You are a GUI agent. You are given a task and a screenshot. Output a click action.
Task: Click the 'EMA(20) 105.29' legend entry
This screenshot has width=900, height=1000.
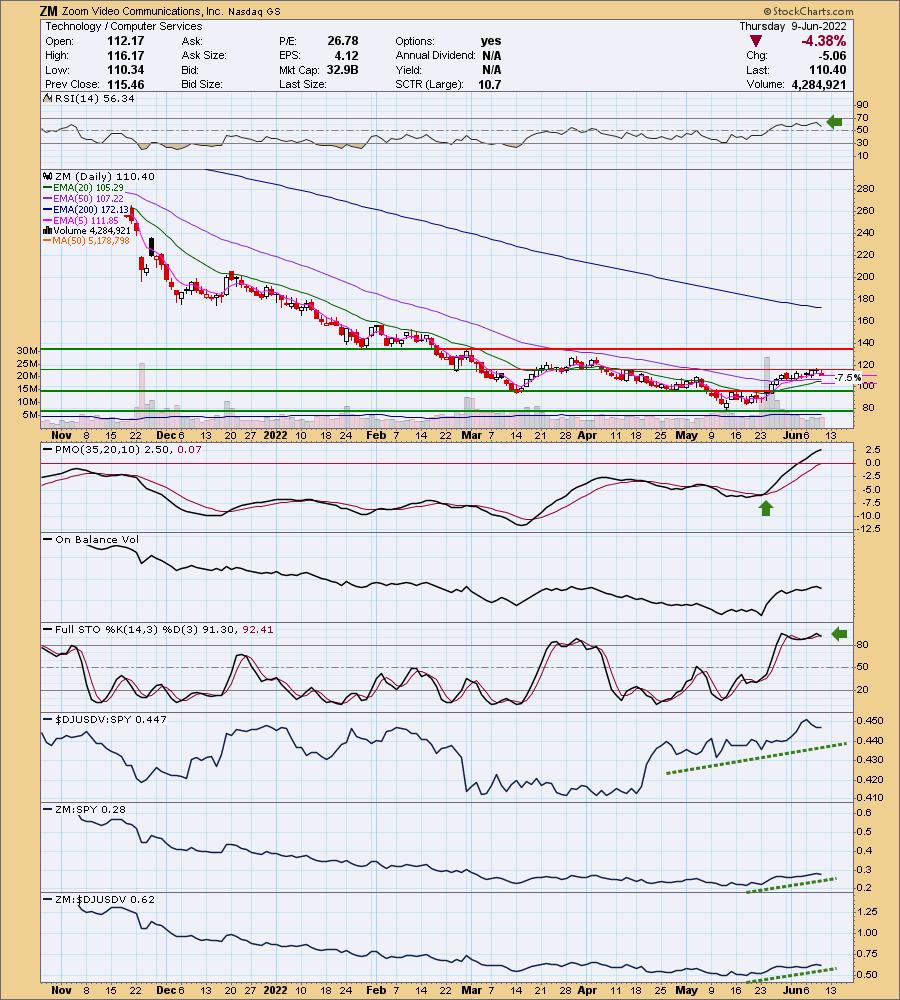pyautogui.click(x=88, y=188)
